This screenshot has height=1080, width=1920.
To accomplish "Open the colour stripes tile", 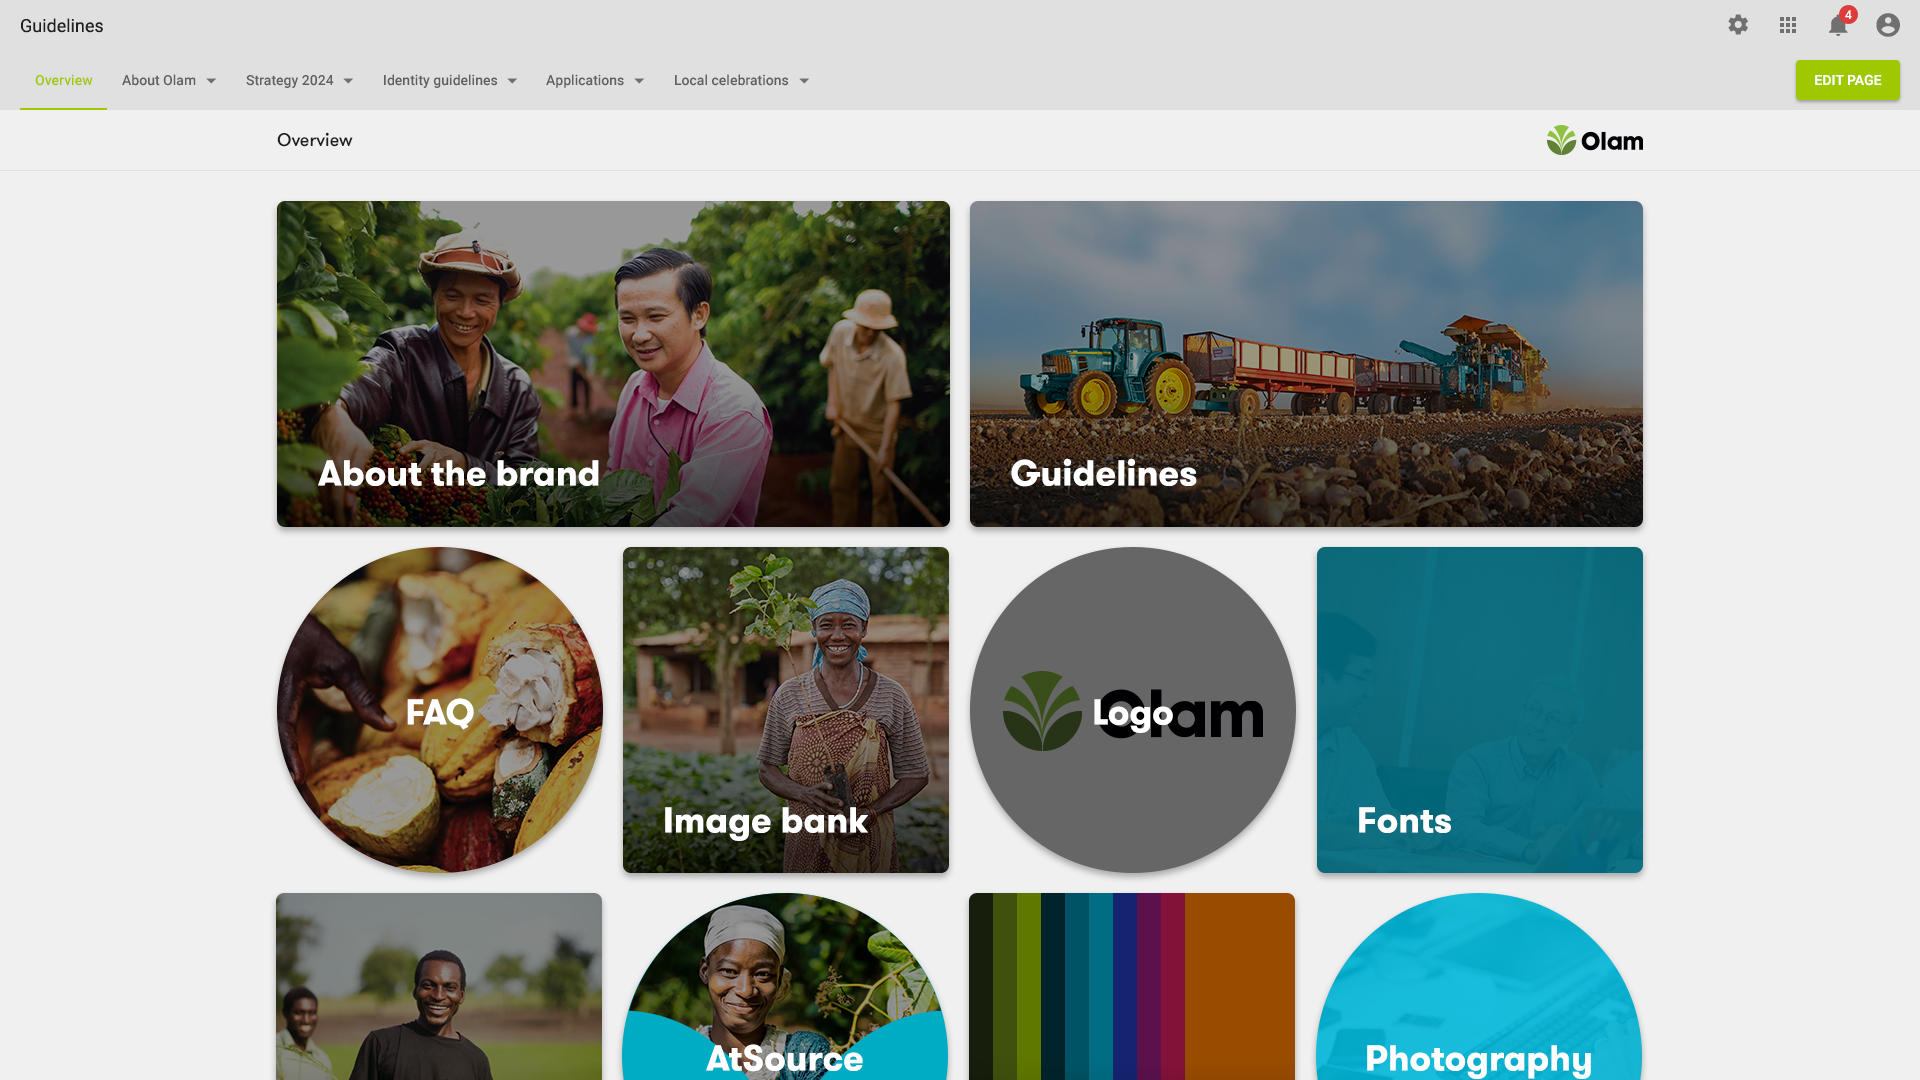I will 1132,987.
